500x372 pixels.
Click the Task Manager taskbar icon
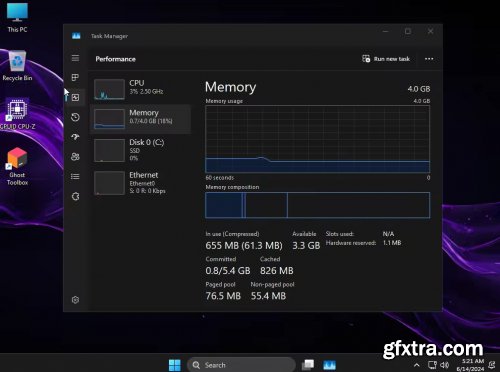(x=329, y=365)
